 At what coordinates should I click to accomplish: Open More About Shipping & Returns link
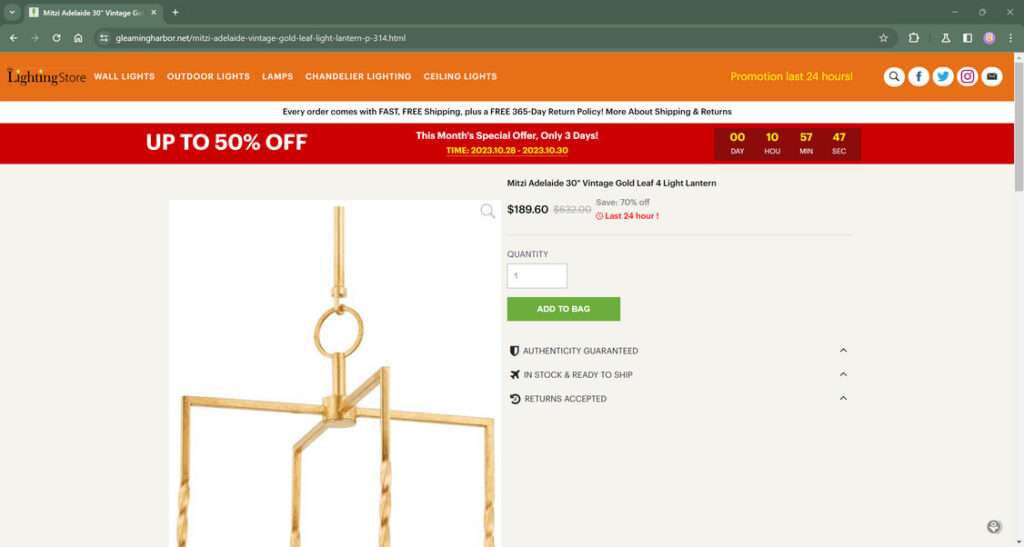[668, 112]
